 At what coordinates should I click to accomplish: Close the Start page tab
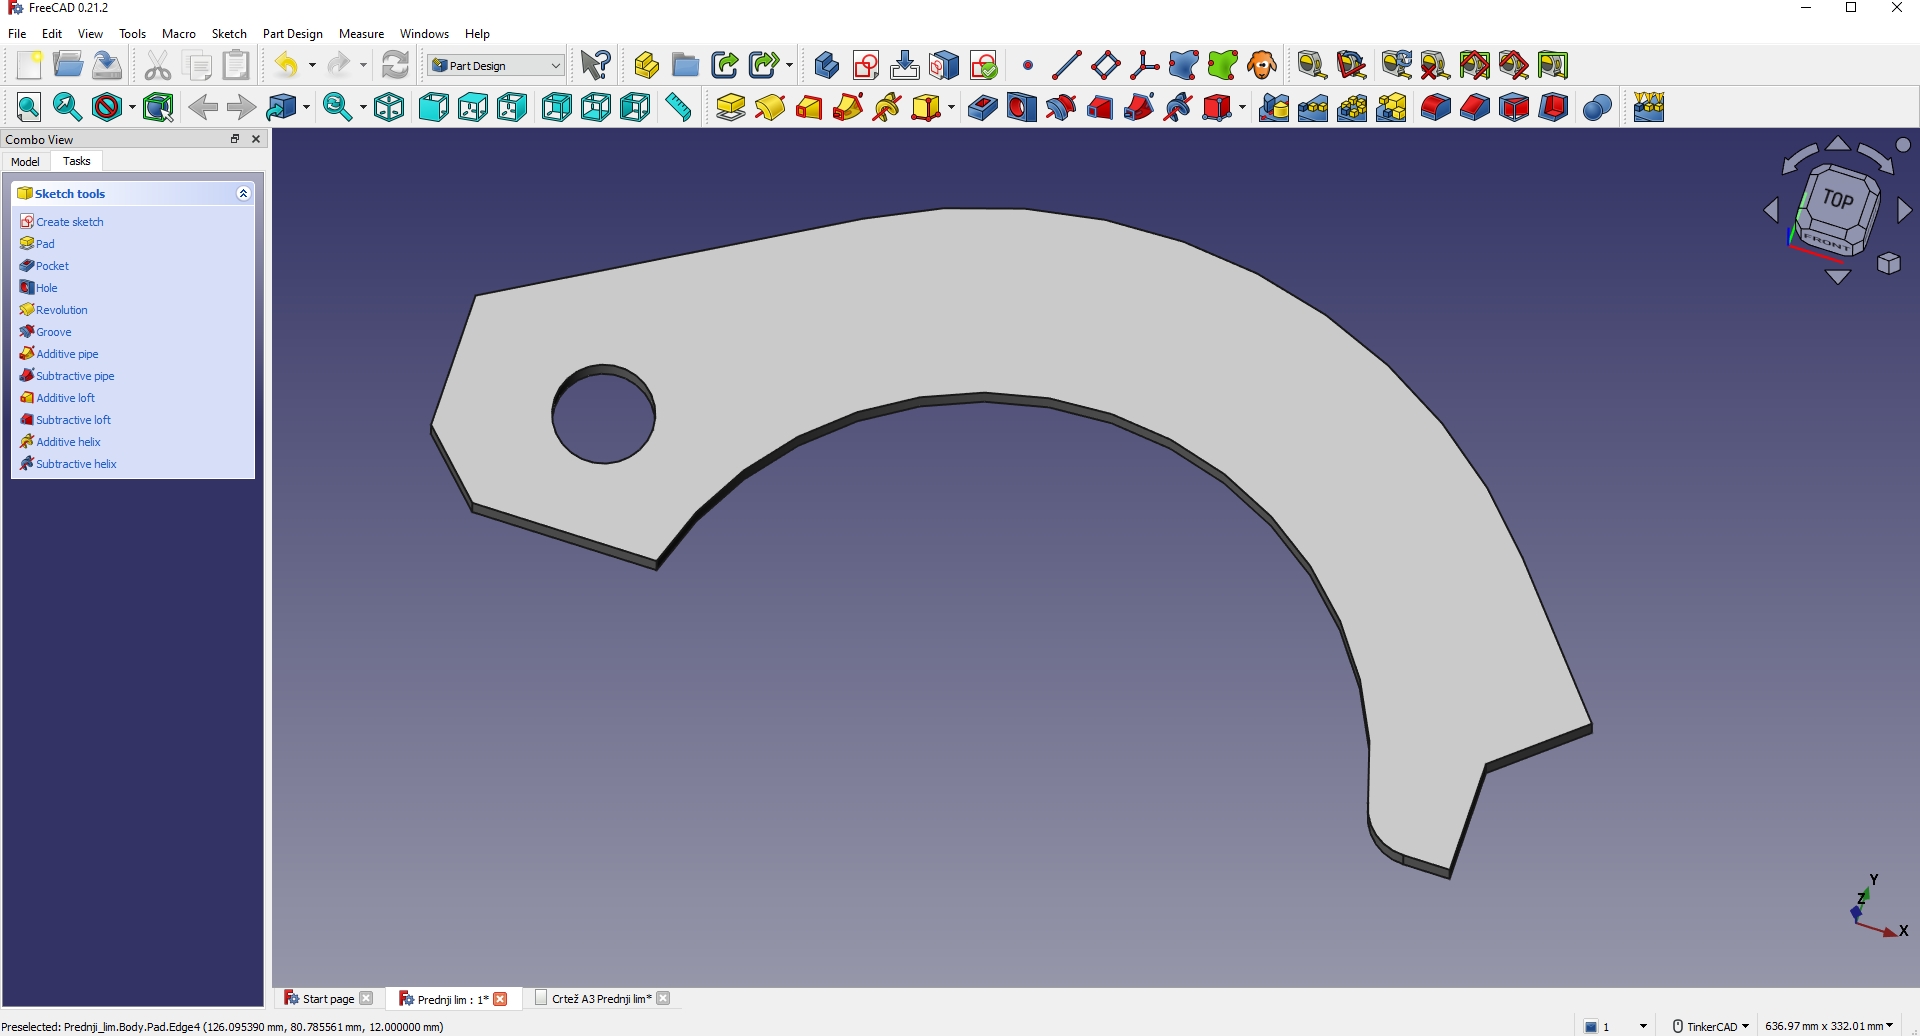[x=366, y=998]
